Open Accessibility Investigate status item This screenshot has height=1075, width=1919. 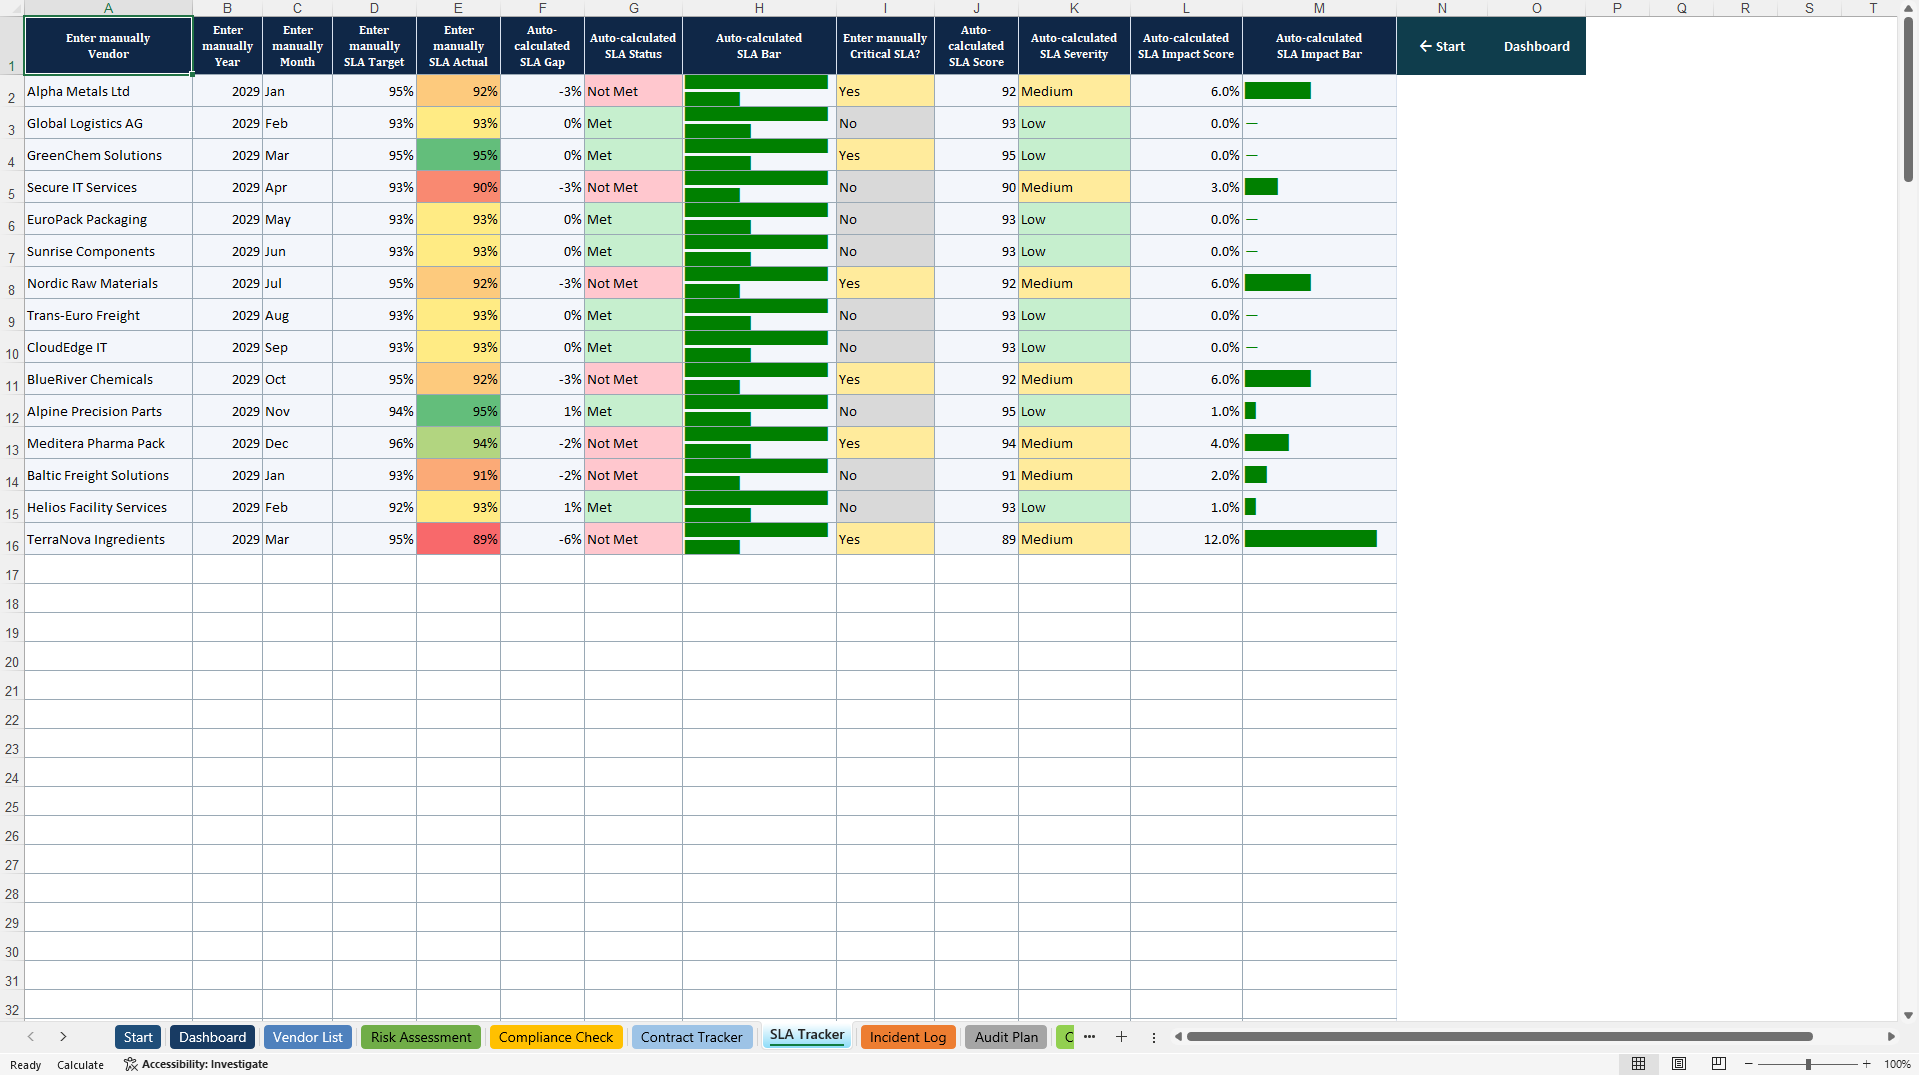(196, 1064)
